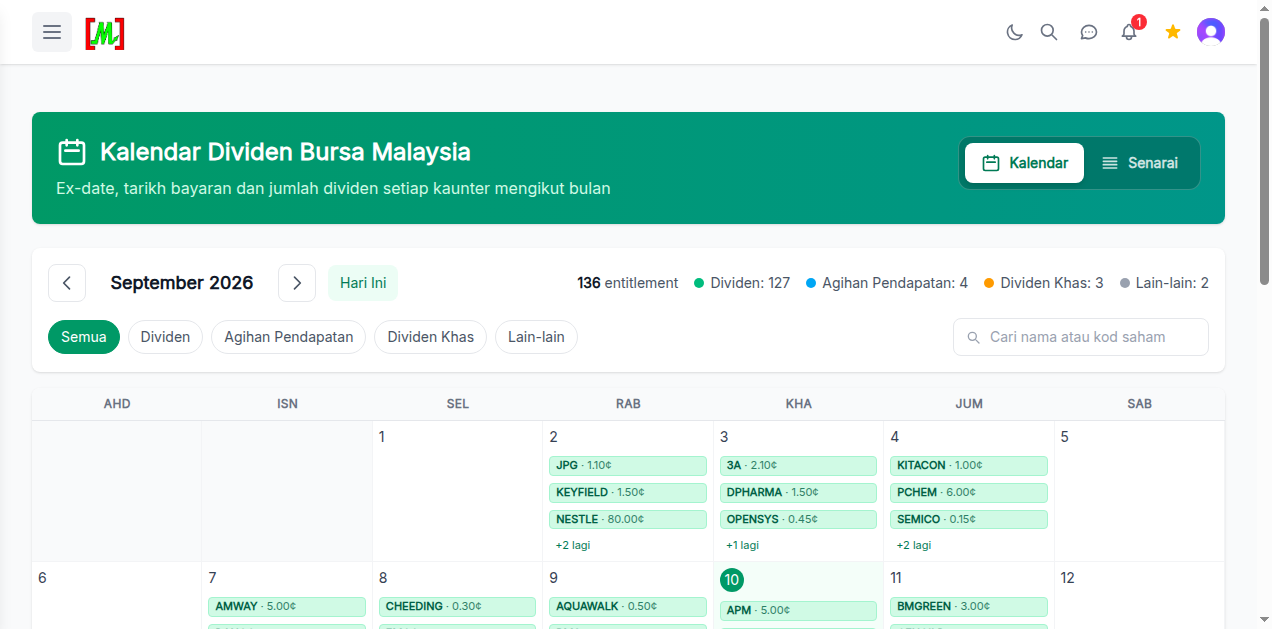Go to next month arrow
This screenshot has height=629, width=1272.
point(297,283)
